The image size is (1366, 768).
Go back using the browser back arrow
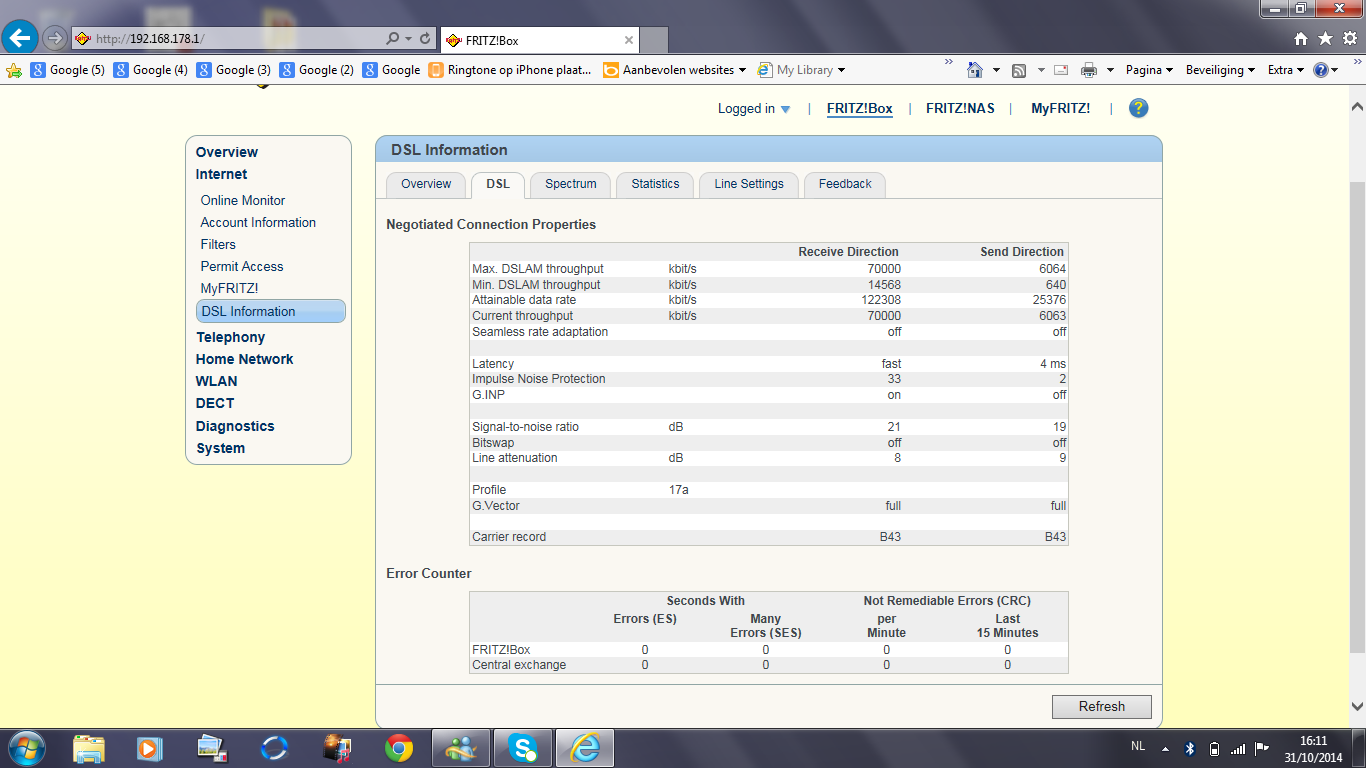21,39
